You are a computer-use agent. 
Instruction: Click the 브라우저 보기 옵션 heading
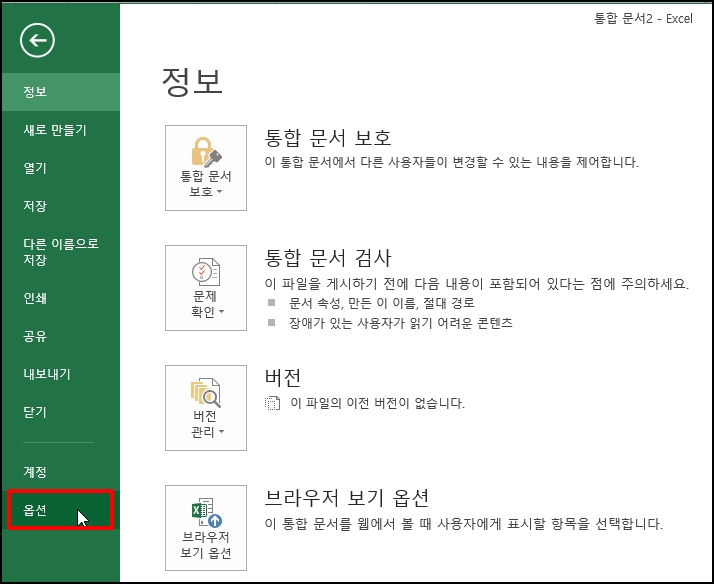click(x=347, y=498)
